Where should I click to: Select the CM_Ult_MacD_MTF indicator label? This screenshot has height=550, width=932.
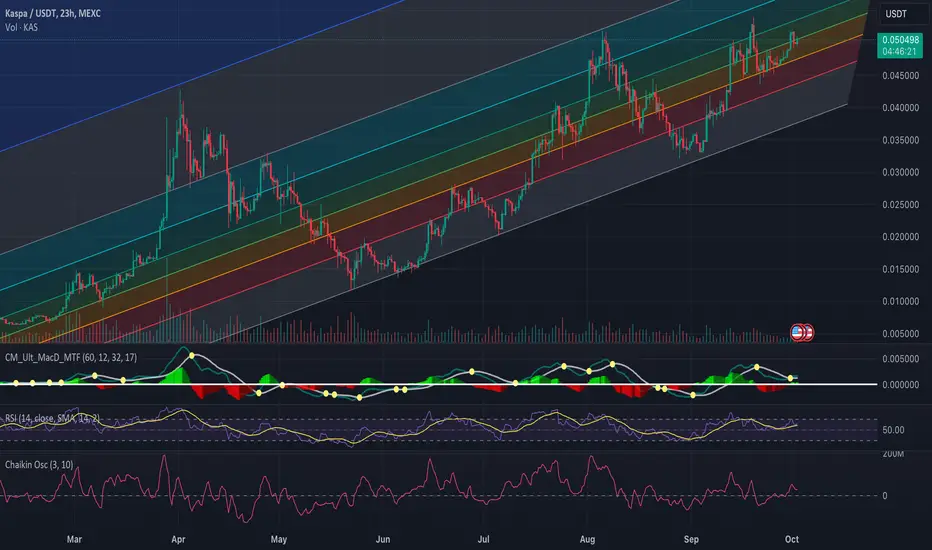tap(71, 357)
